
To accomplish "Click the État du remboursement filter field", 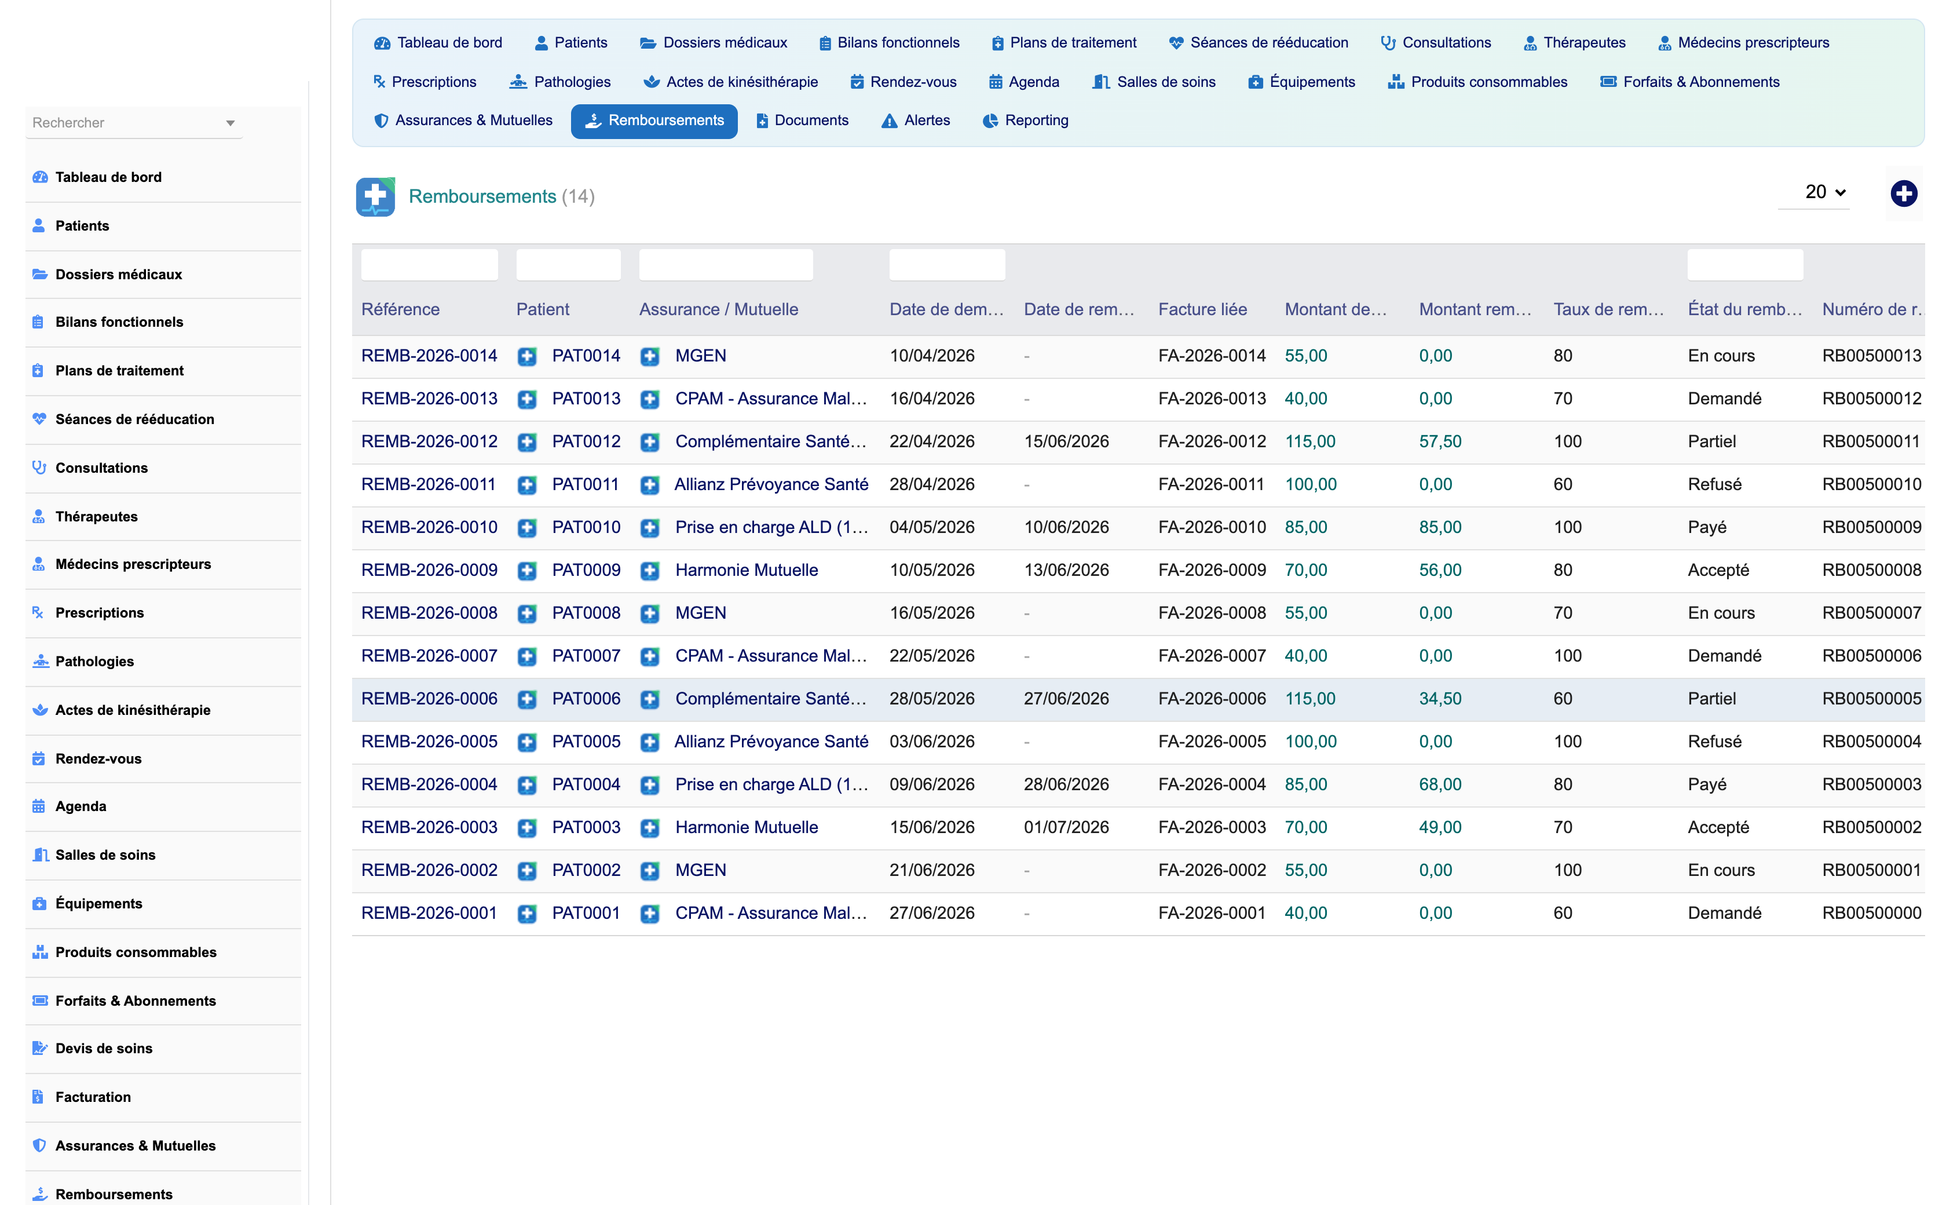I will pos(1745,265).
